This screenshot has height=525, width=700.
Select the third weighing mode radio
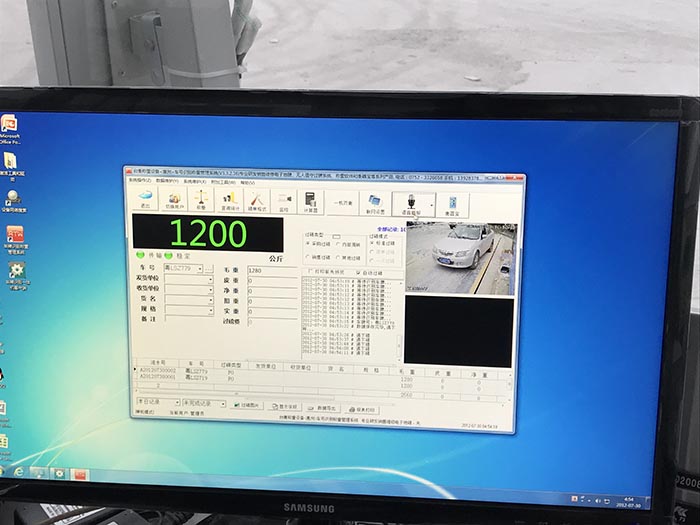pyautogui.click(x=383, y=260)
